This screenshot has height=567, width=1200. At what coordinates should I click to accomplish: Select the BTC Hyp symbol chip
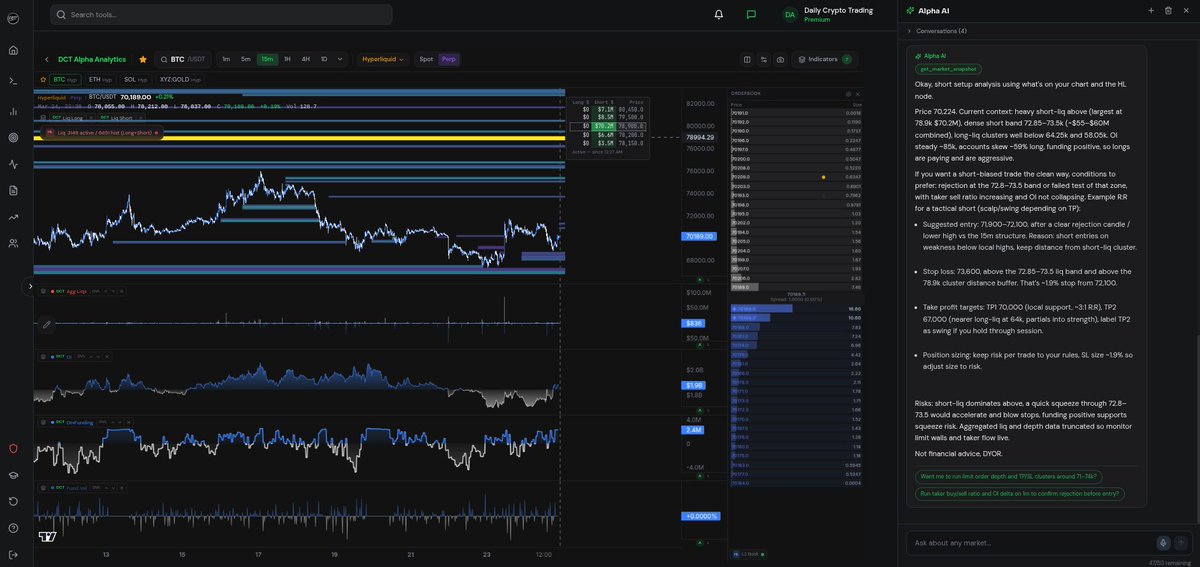(x=65, y=79)
